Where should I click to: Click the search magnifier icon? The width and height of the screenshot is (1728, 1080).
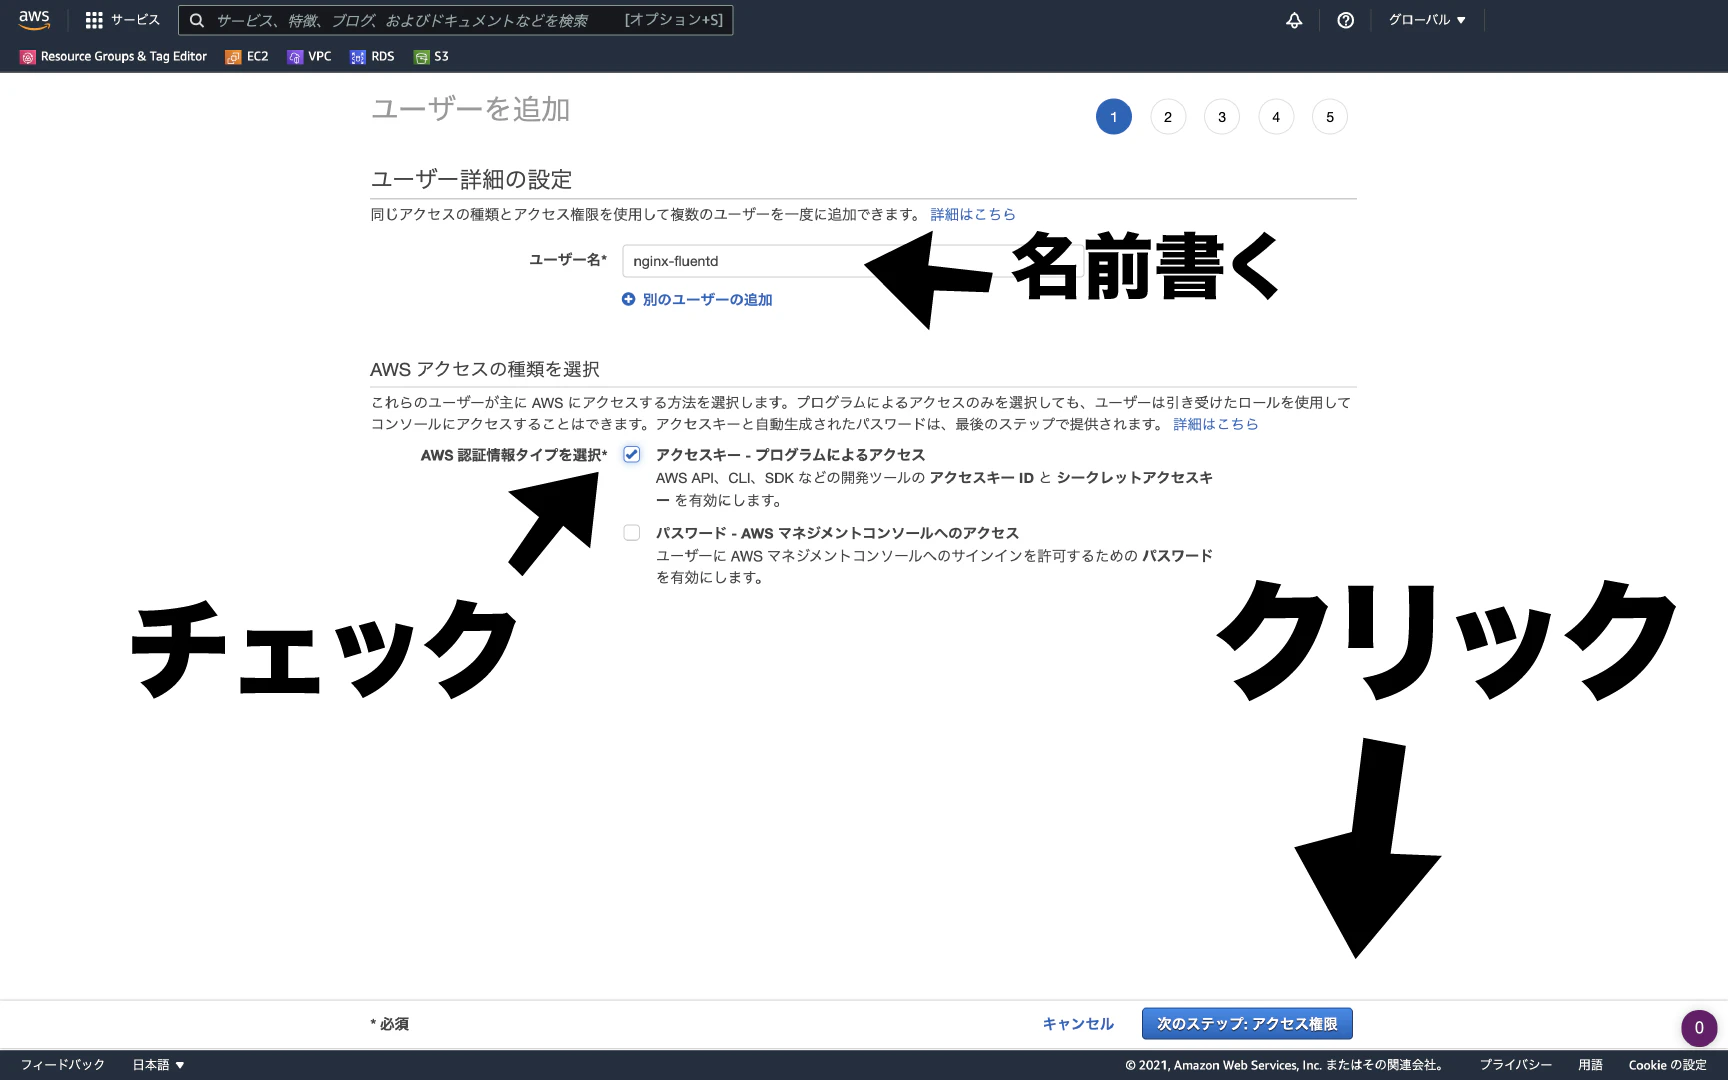[197, 20]
